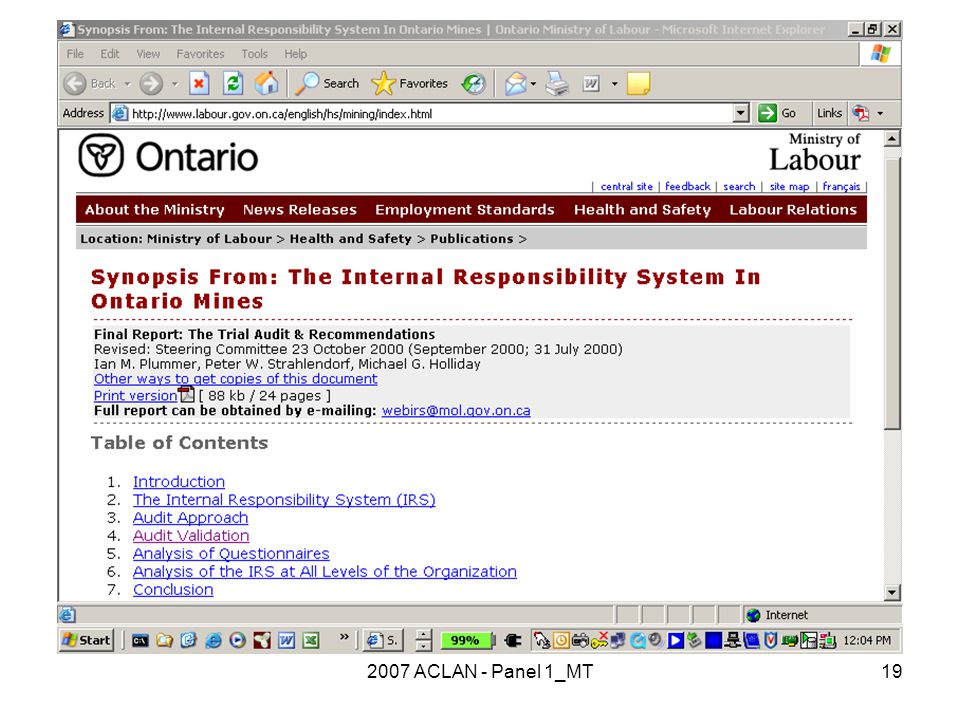The width and height of the screenshot is (960, 720).
Task: Click the Mail envelope toolbar icon
Action: (516, 83)
